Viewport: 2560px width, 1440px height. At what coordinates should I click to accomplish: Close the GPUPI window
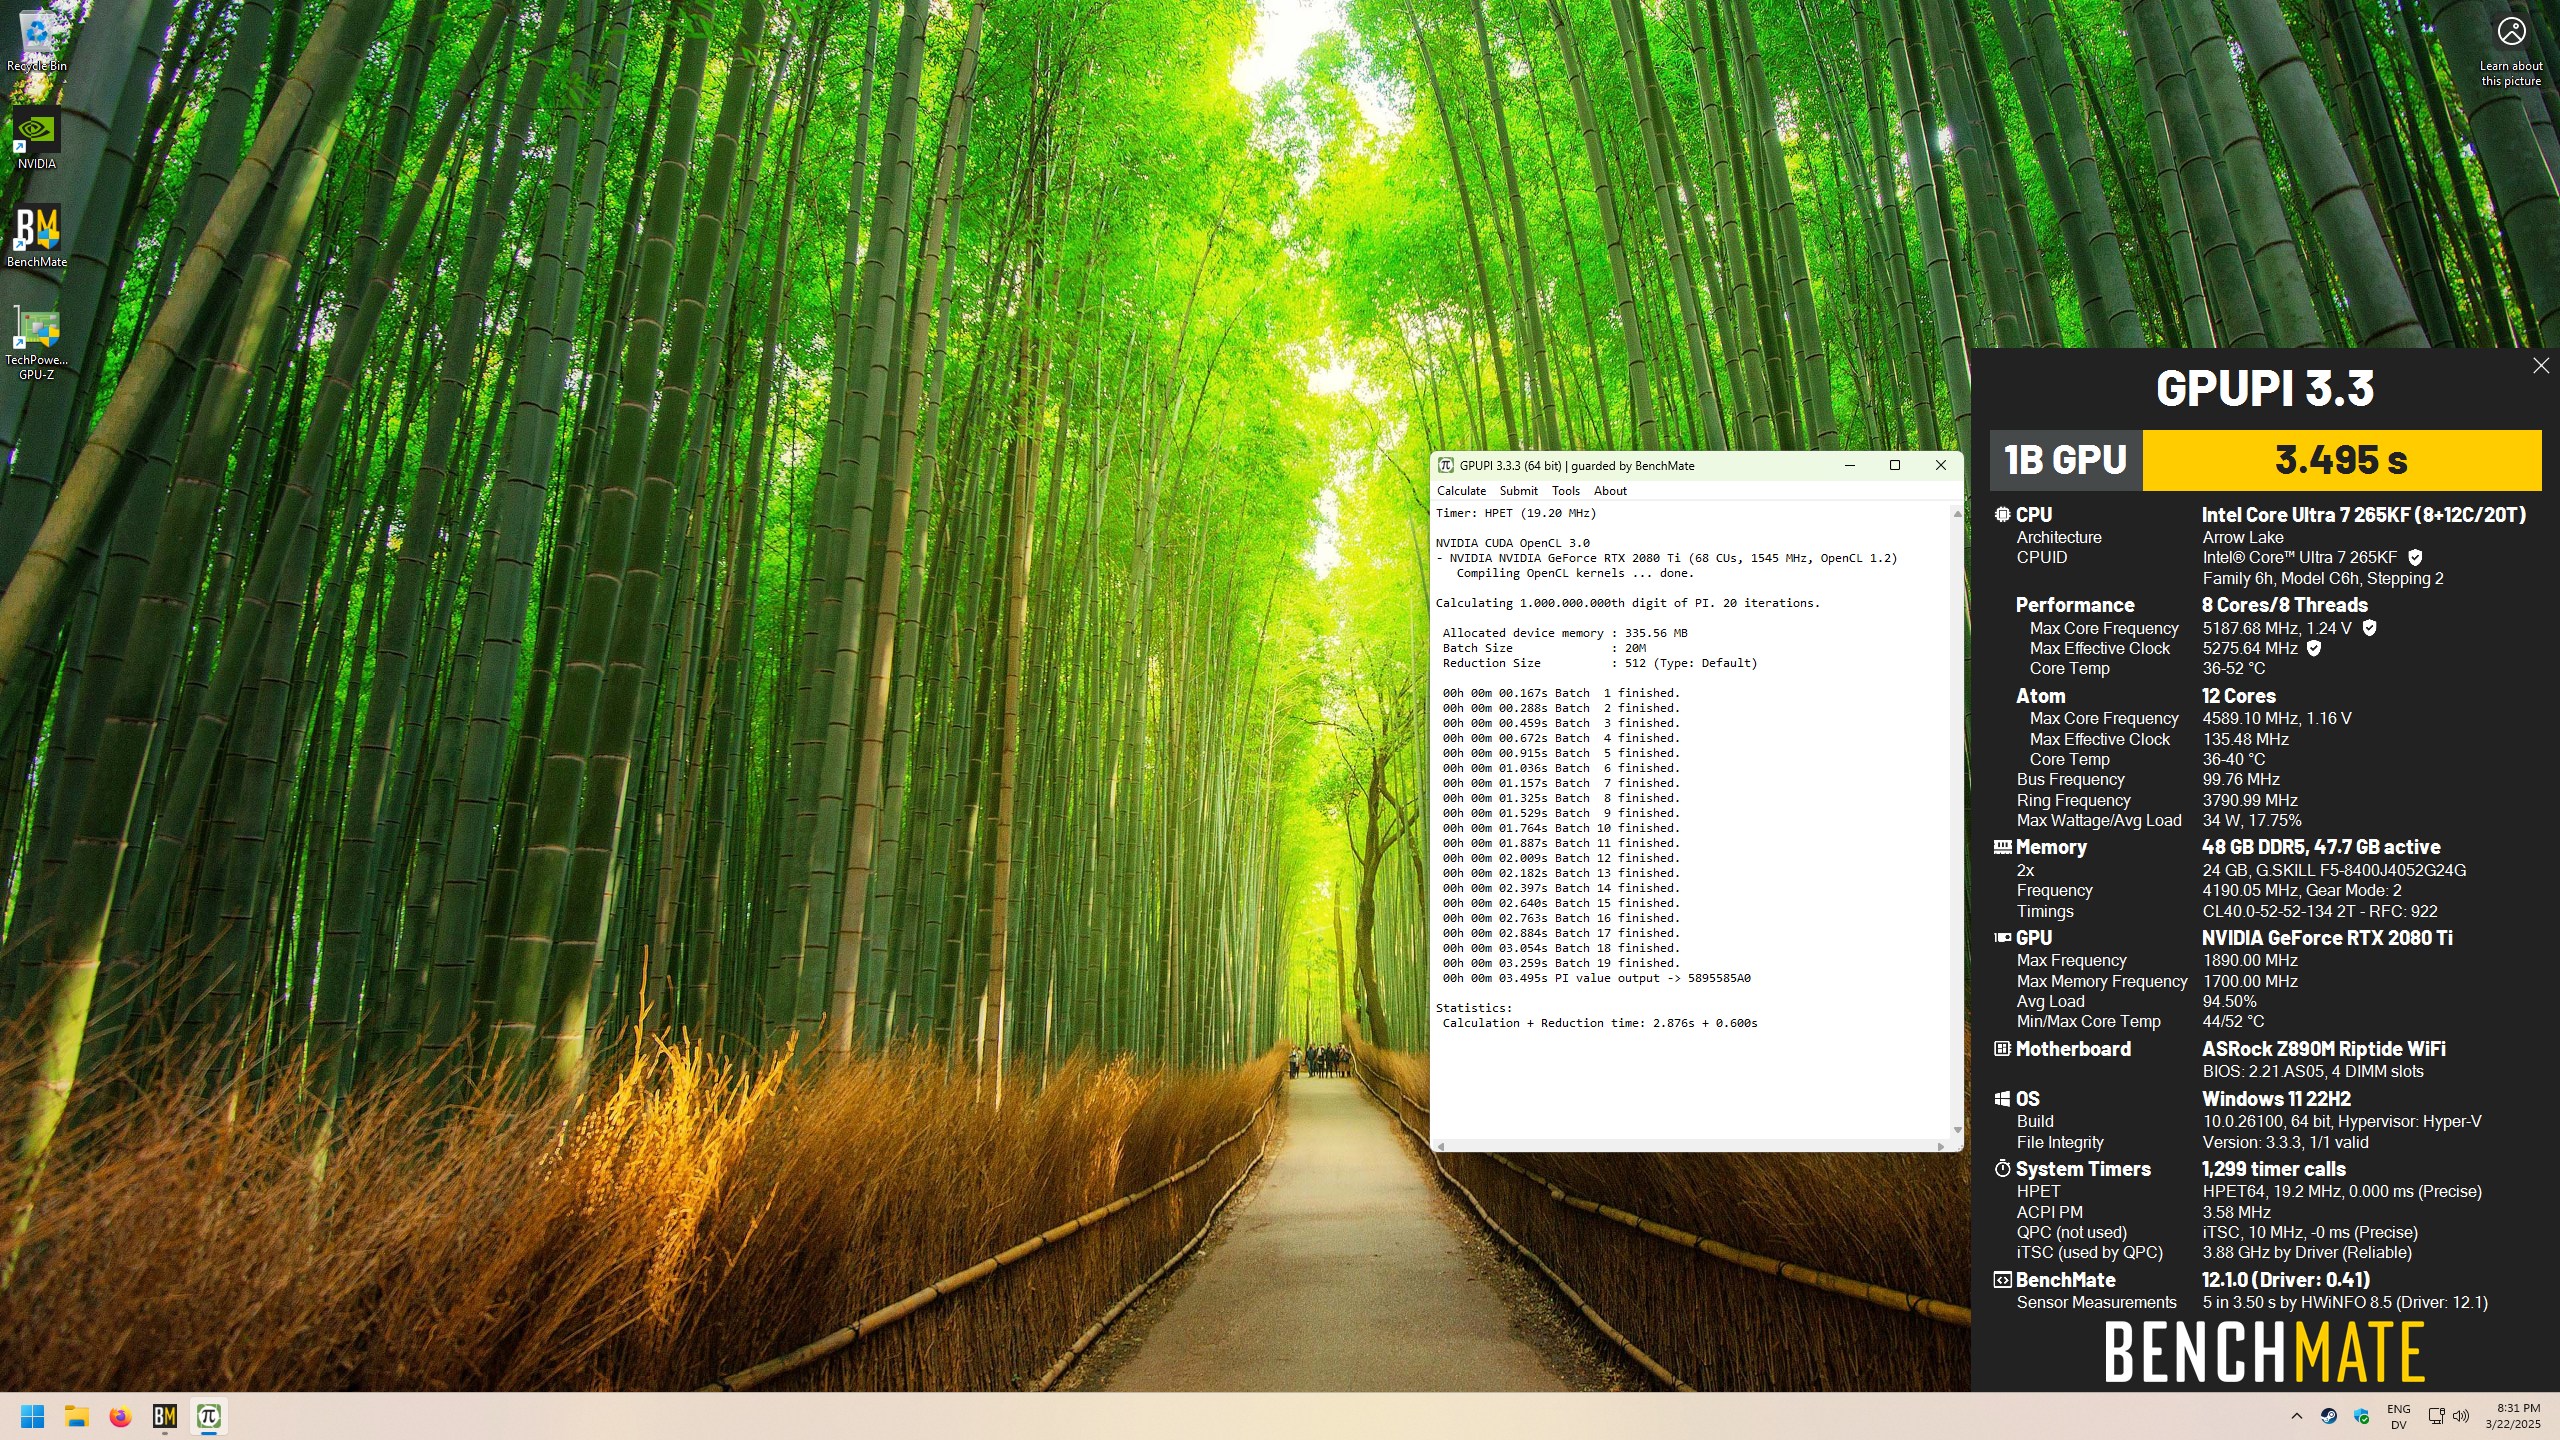pos(1941,466)
